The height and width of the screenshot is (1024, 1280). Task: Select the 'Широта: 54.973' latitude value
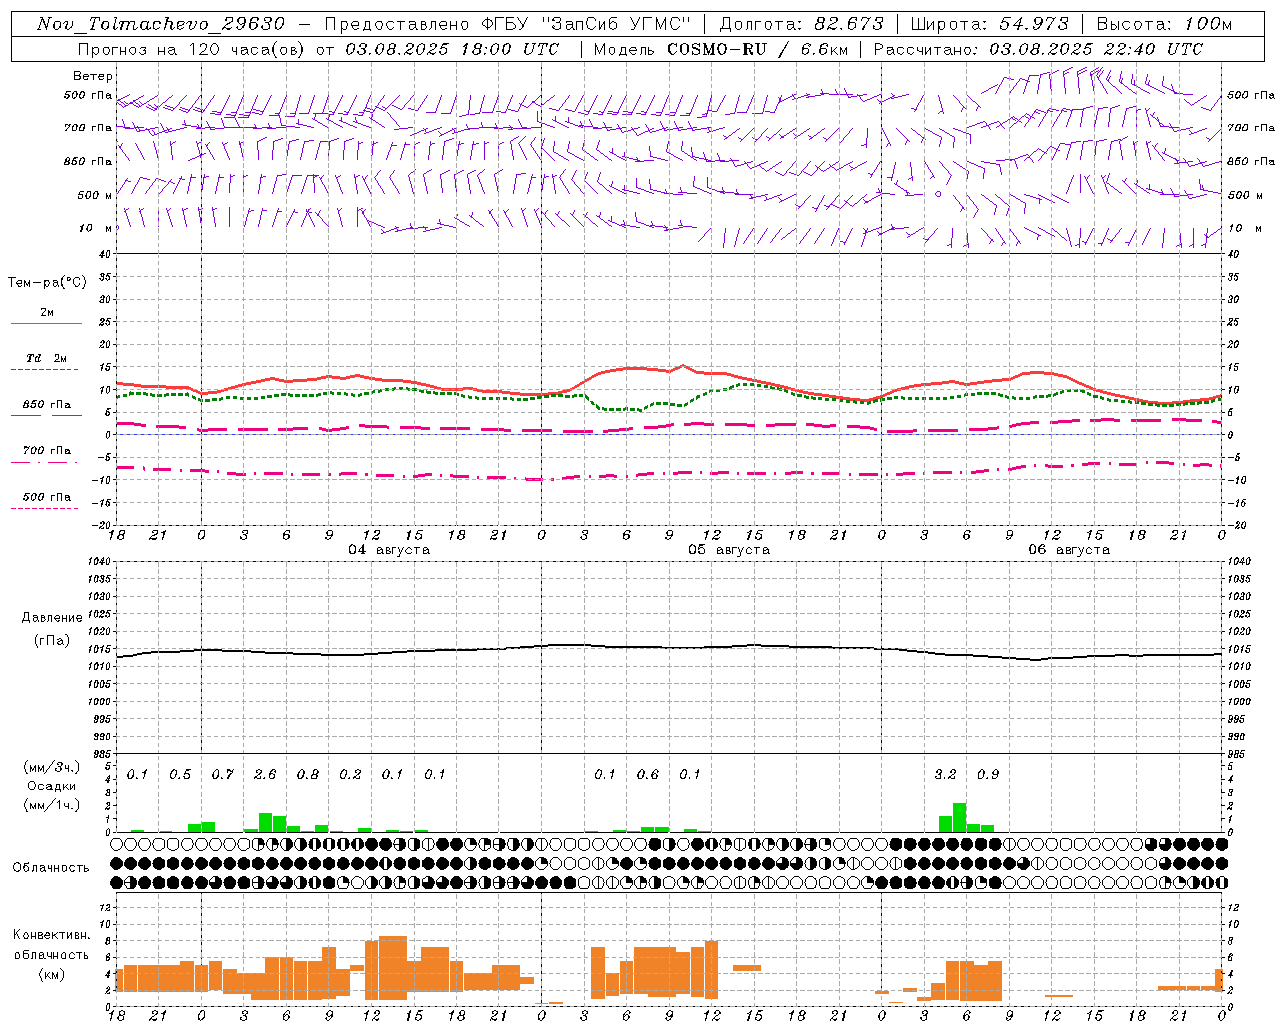pos(984,24)
